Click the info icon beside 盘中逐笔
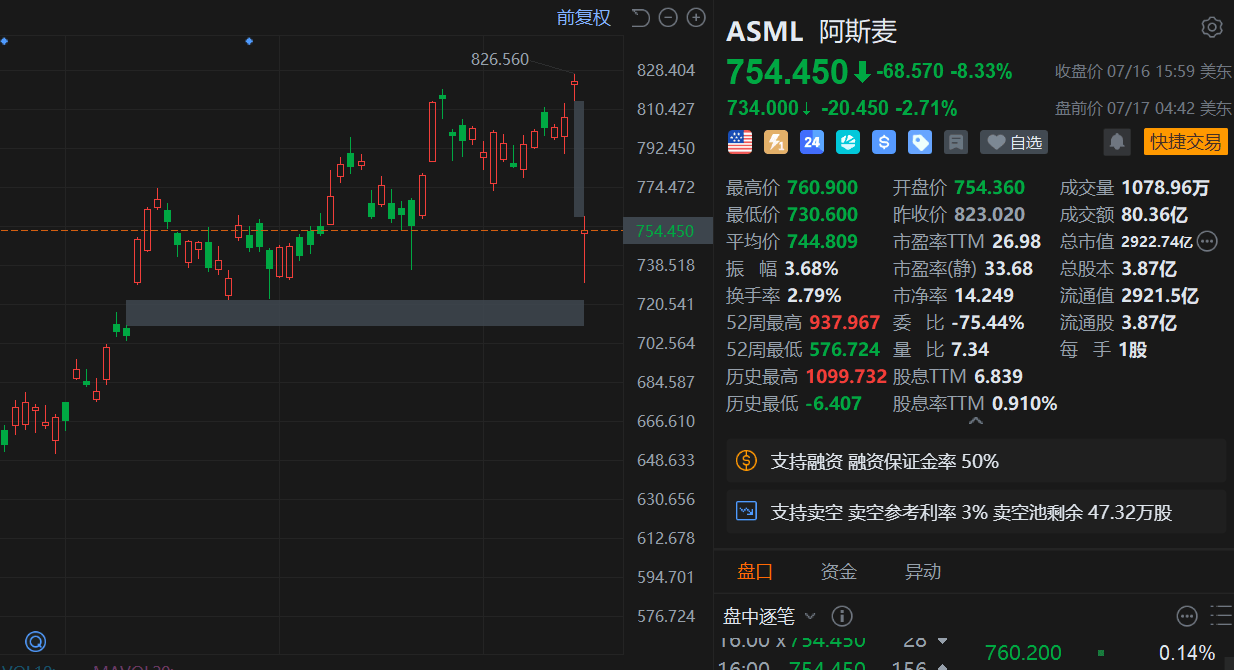The height and width of the screenshot is (670, 1234). tap(842, 616)
